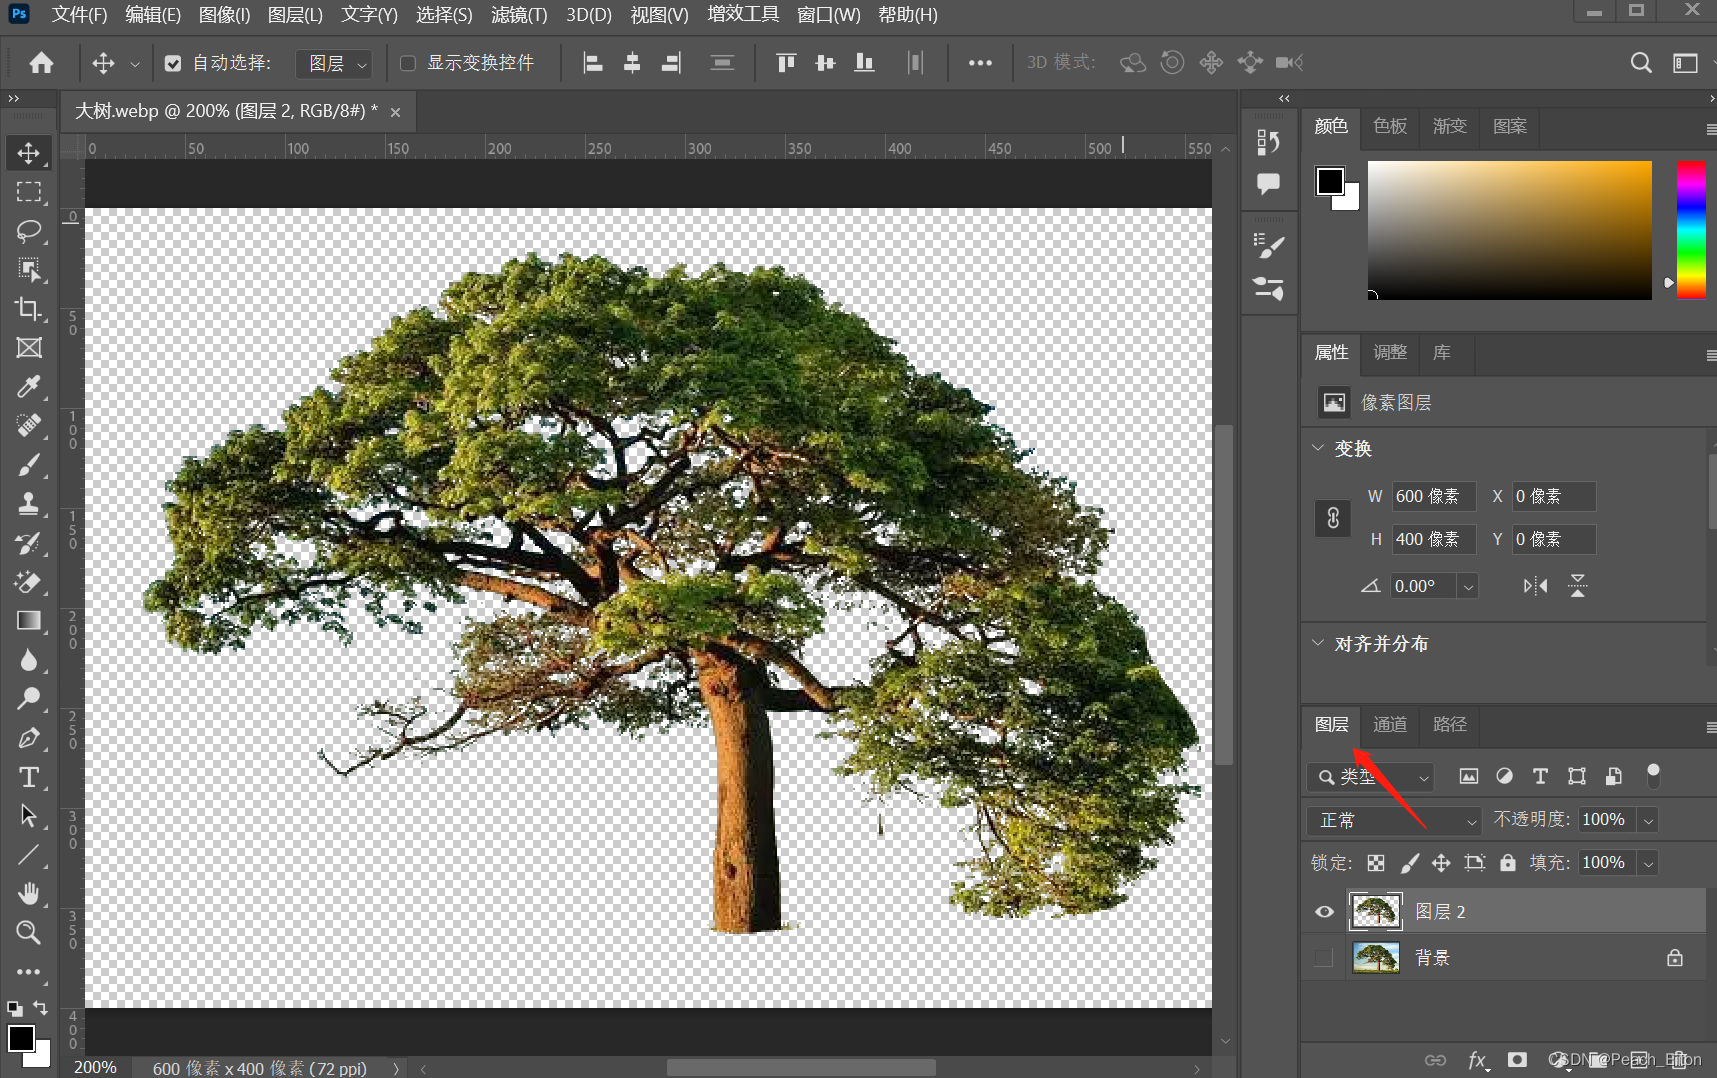Viewport: 1717px width, 1078px height.
Task: Select the Object Selection tool
Action: (x=29, y=270)
